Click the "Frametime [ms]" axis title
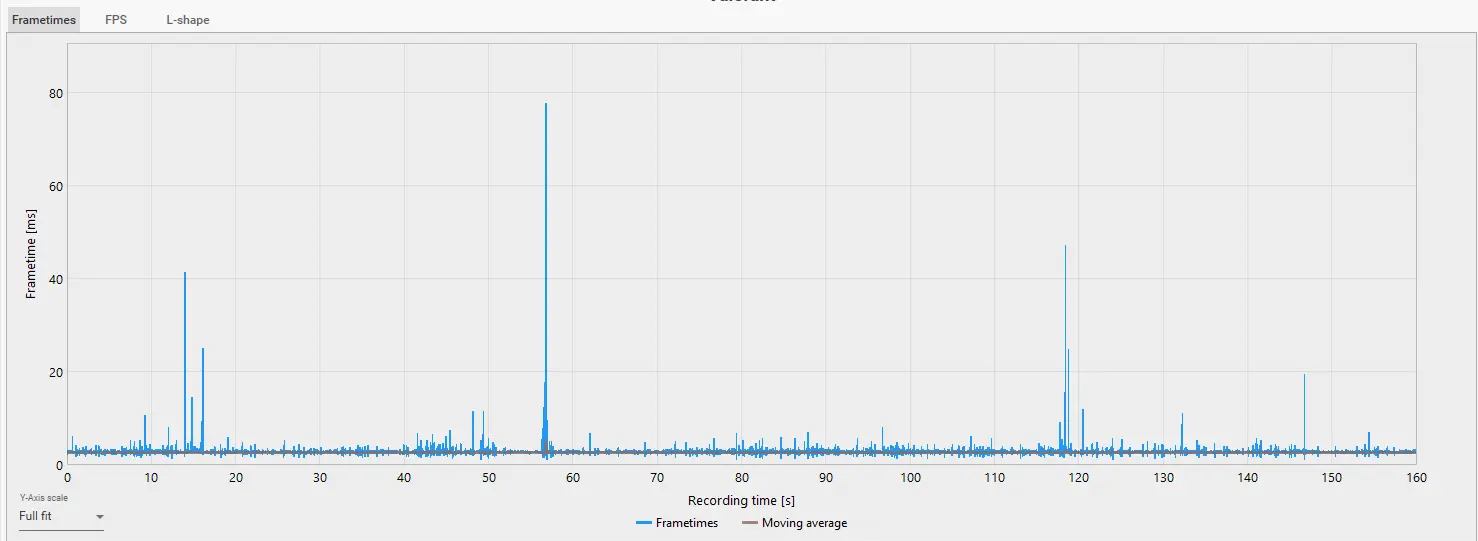The width and height of the screenshot is (1478, 541). coord(31,254)
